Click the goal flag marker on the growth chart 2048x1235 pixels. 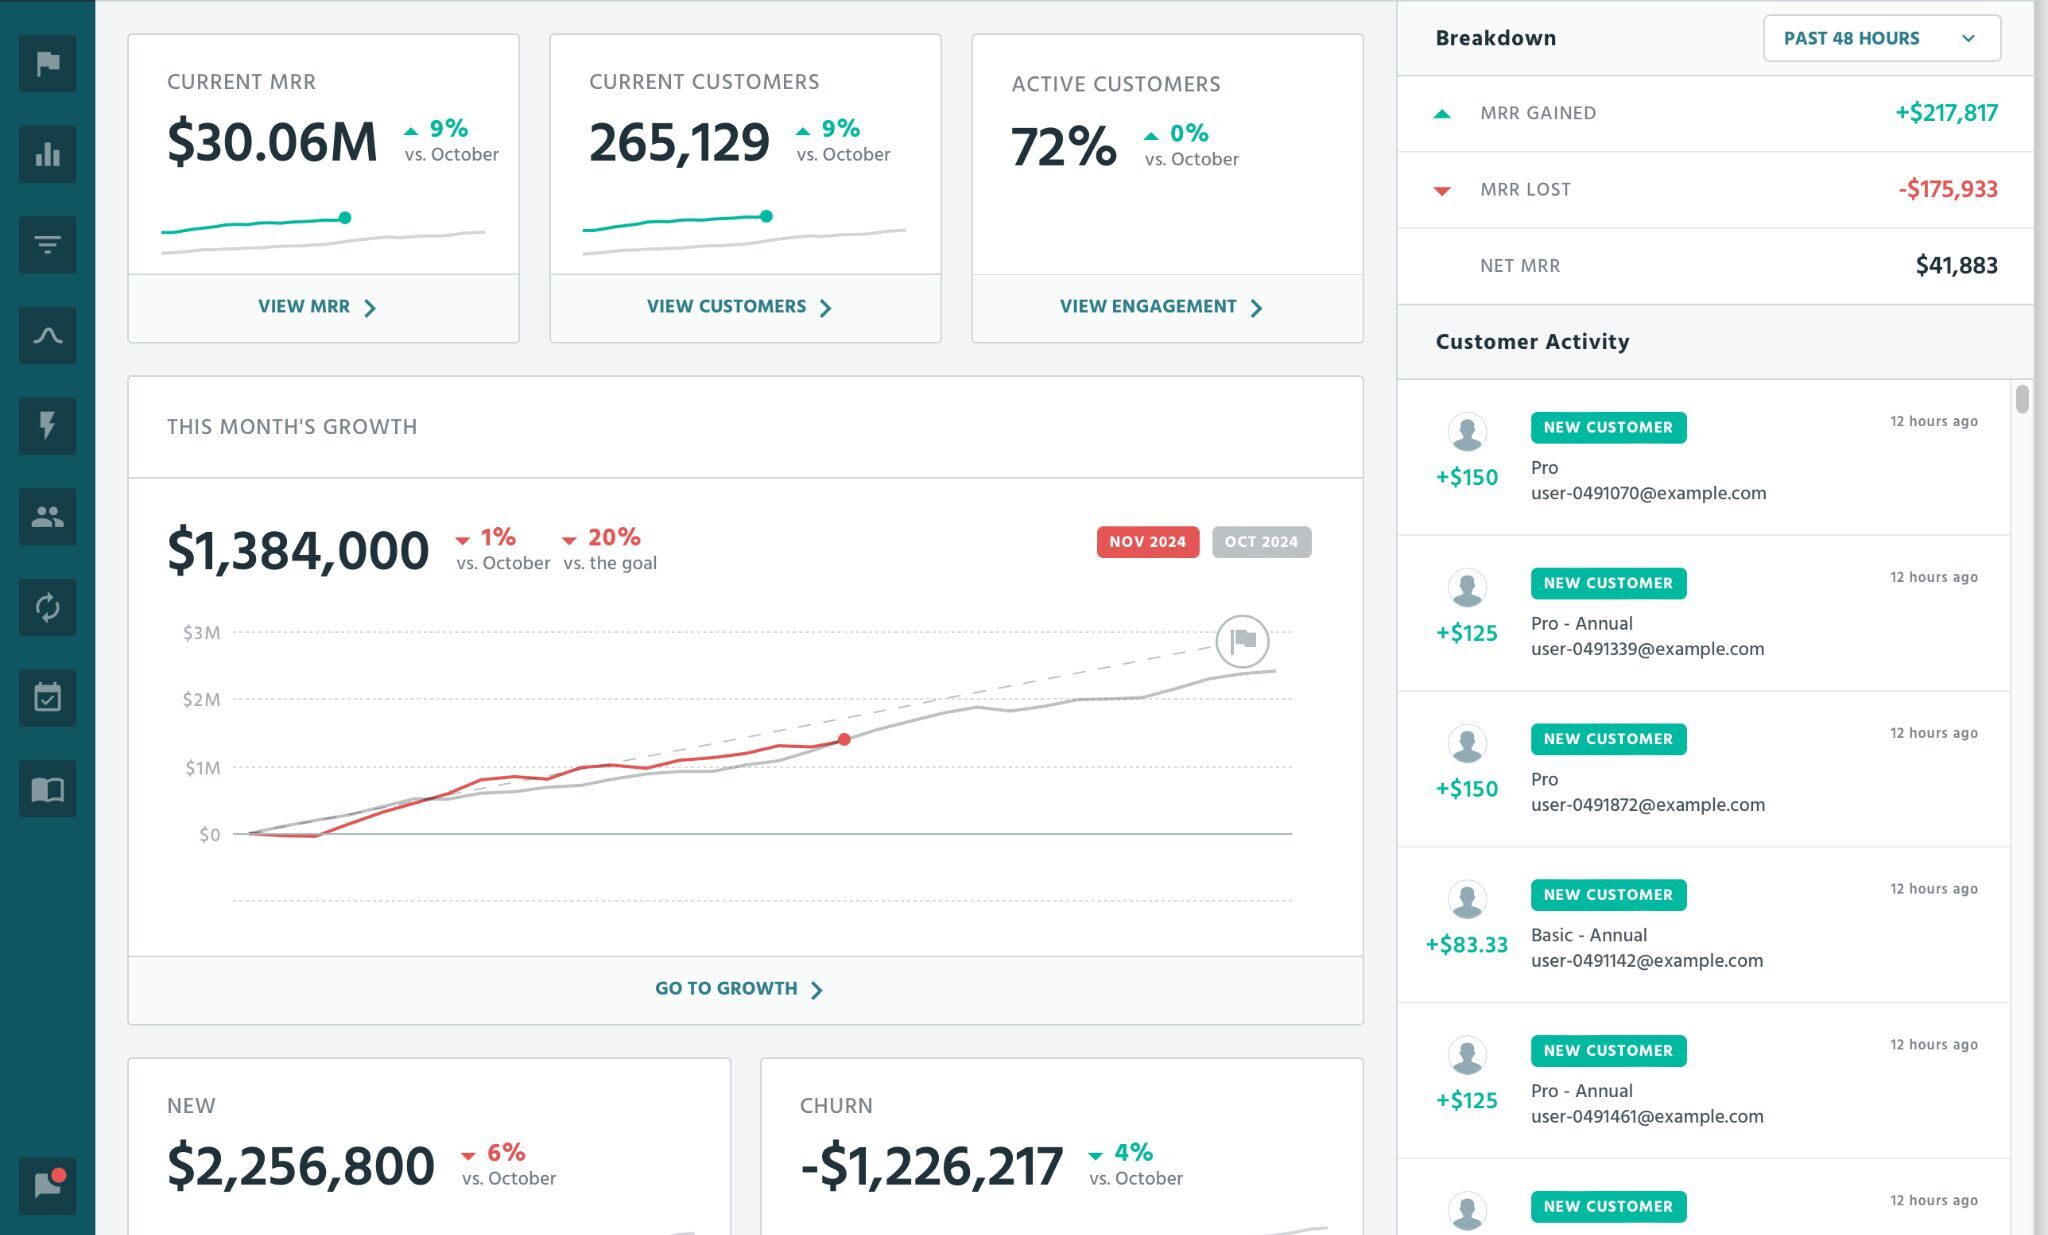(x=1242, y=641)
